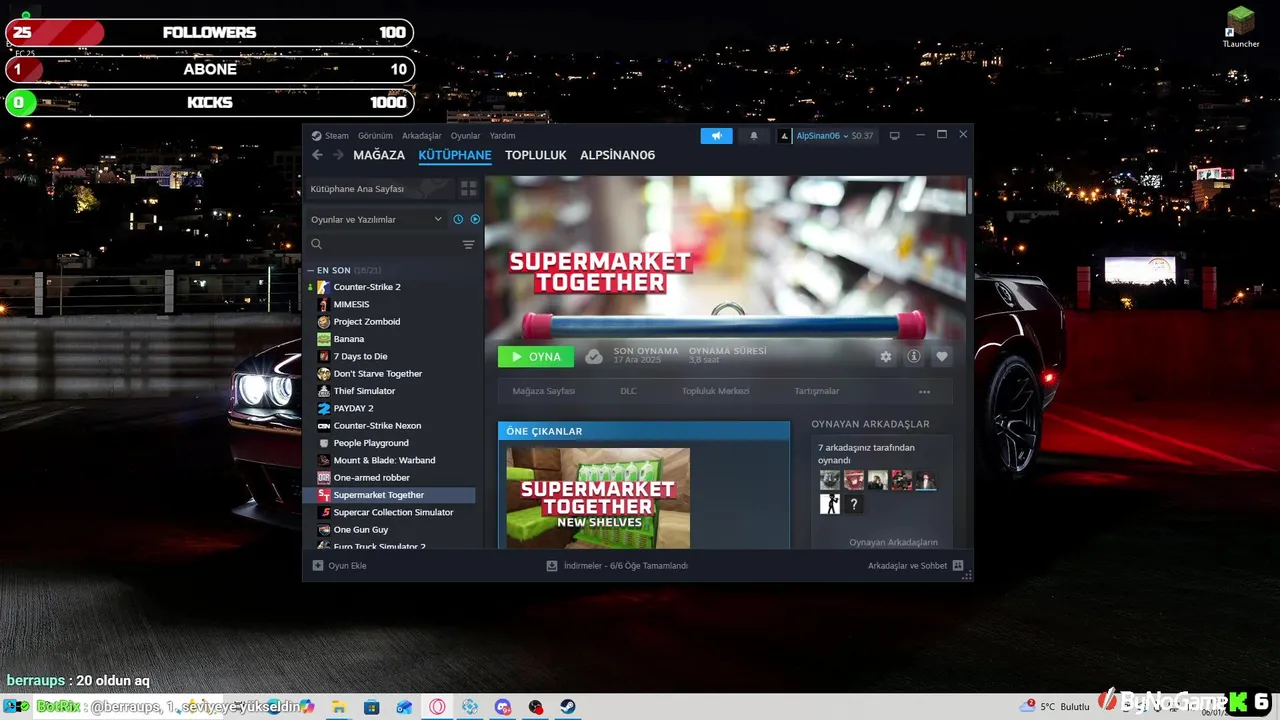Show game info icon

click(913, 357)
